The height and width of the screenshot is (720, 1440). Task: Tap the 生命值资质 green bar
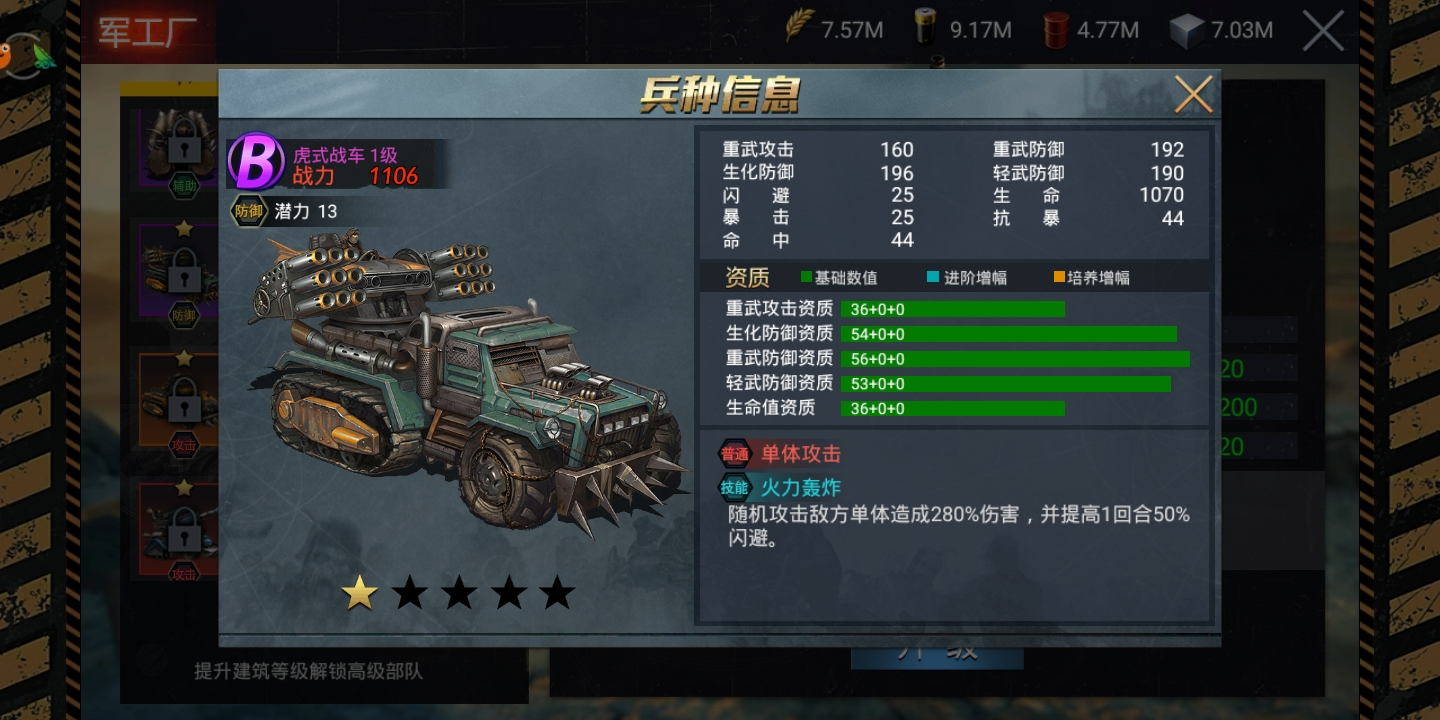point(953,409)
